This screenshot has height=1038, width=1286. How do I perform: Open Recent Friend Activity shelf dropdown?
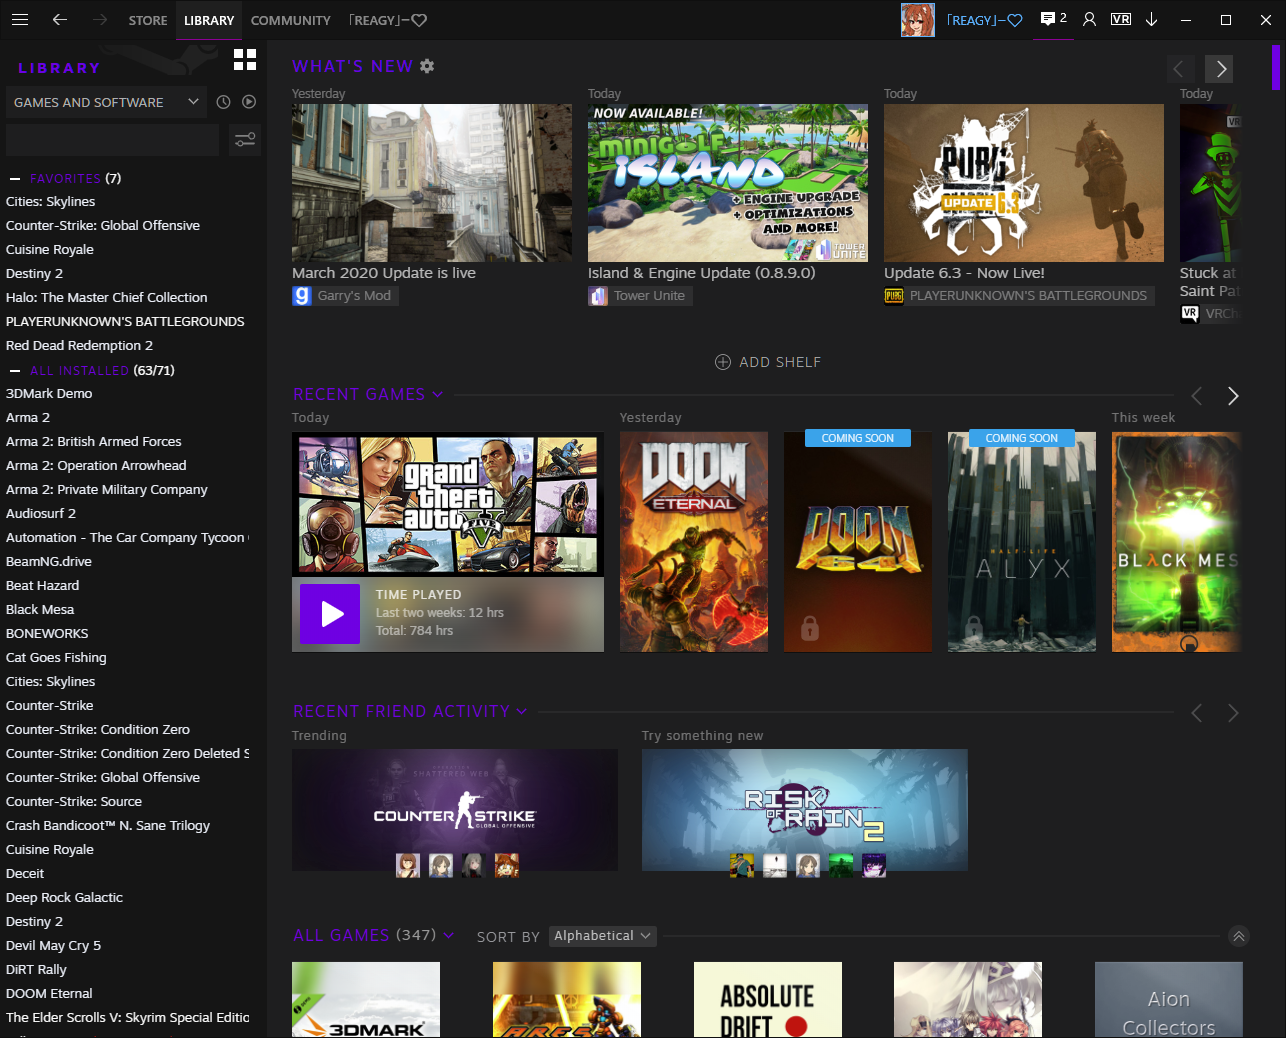click(x=522, y=712)
